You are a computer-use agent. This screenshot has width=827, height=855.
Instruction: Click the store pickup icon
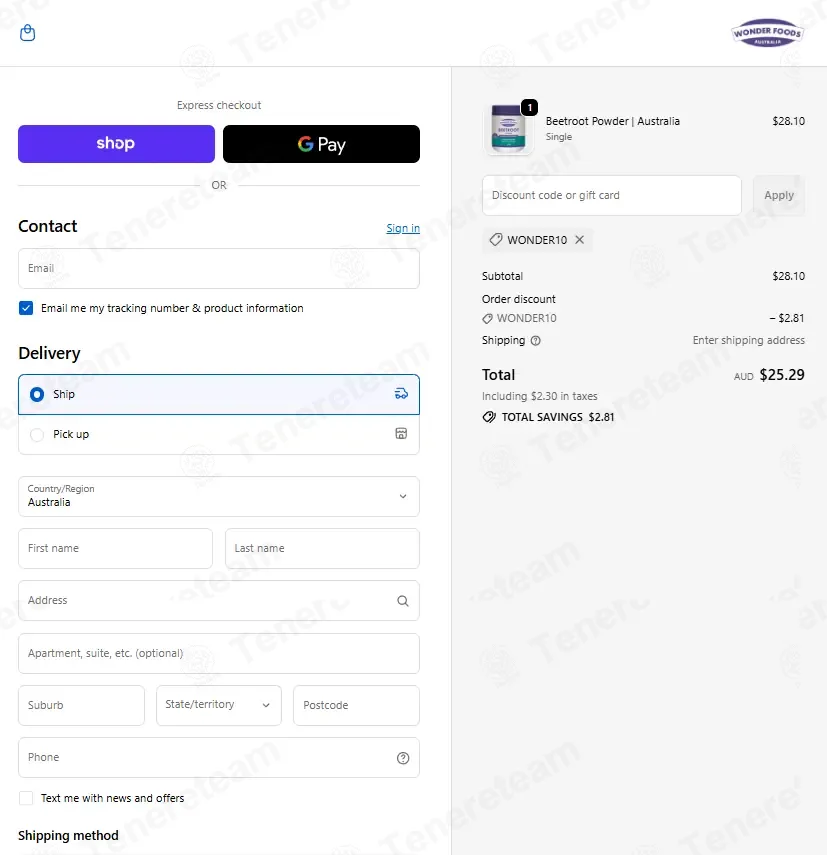(401, 433)
